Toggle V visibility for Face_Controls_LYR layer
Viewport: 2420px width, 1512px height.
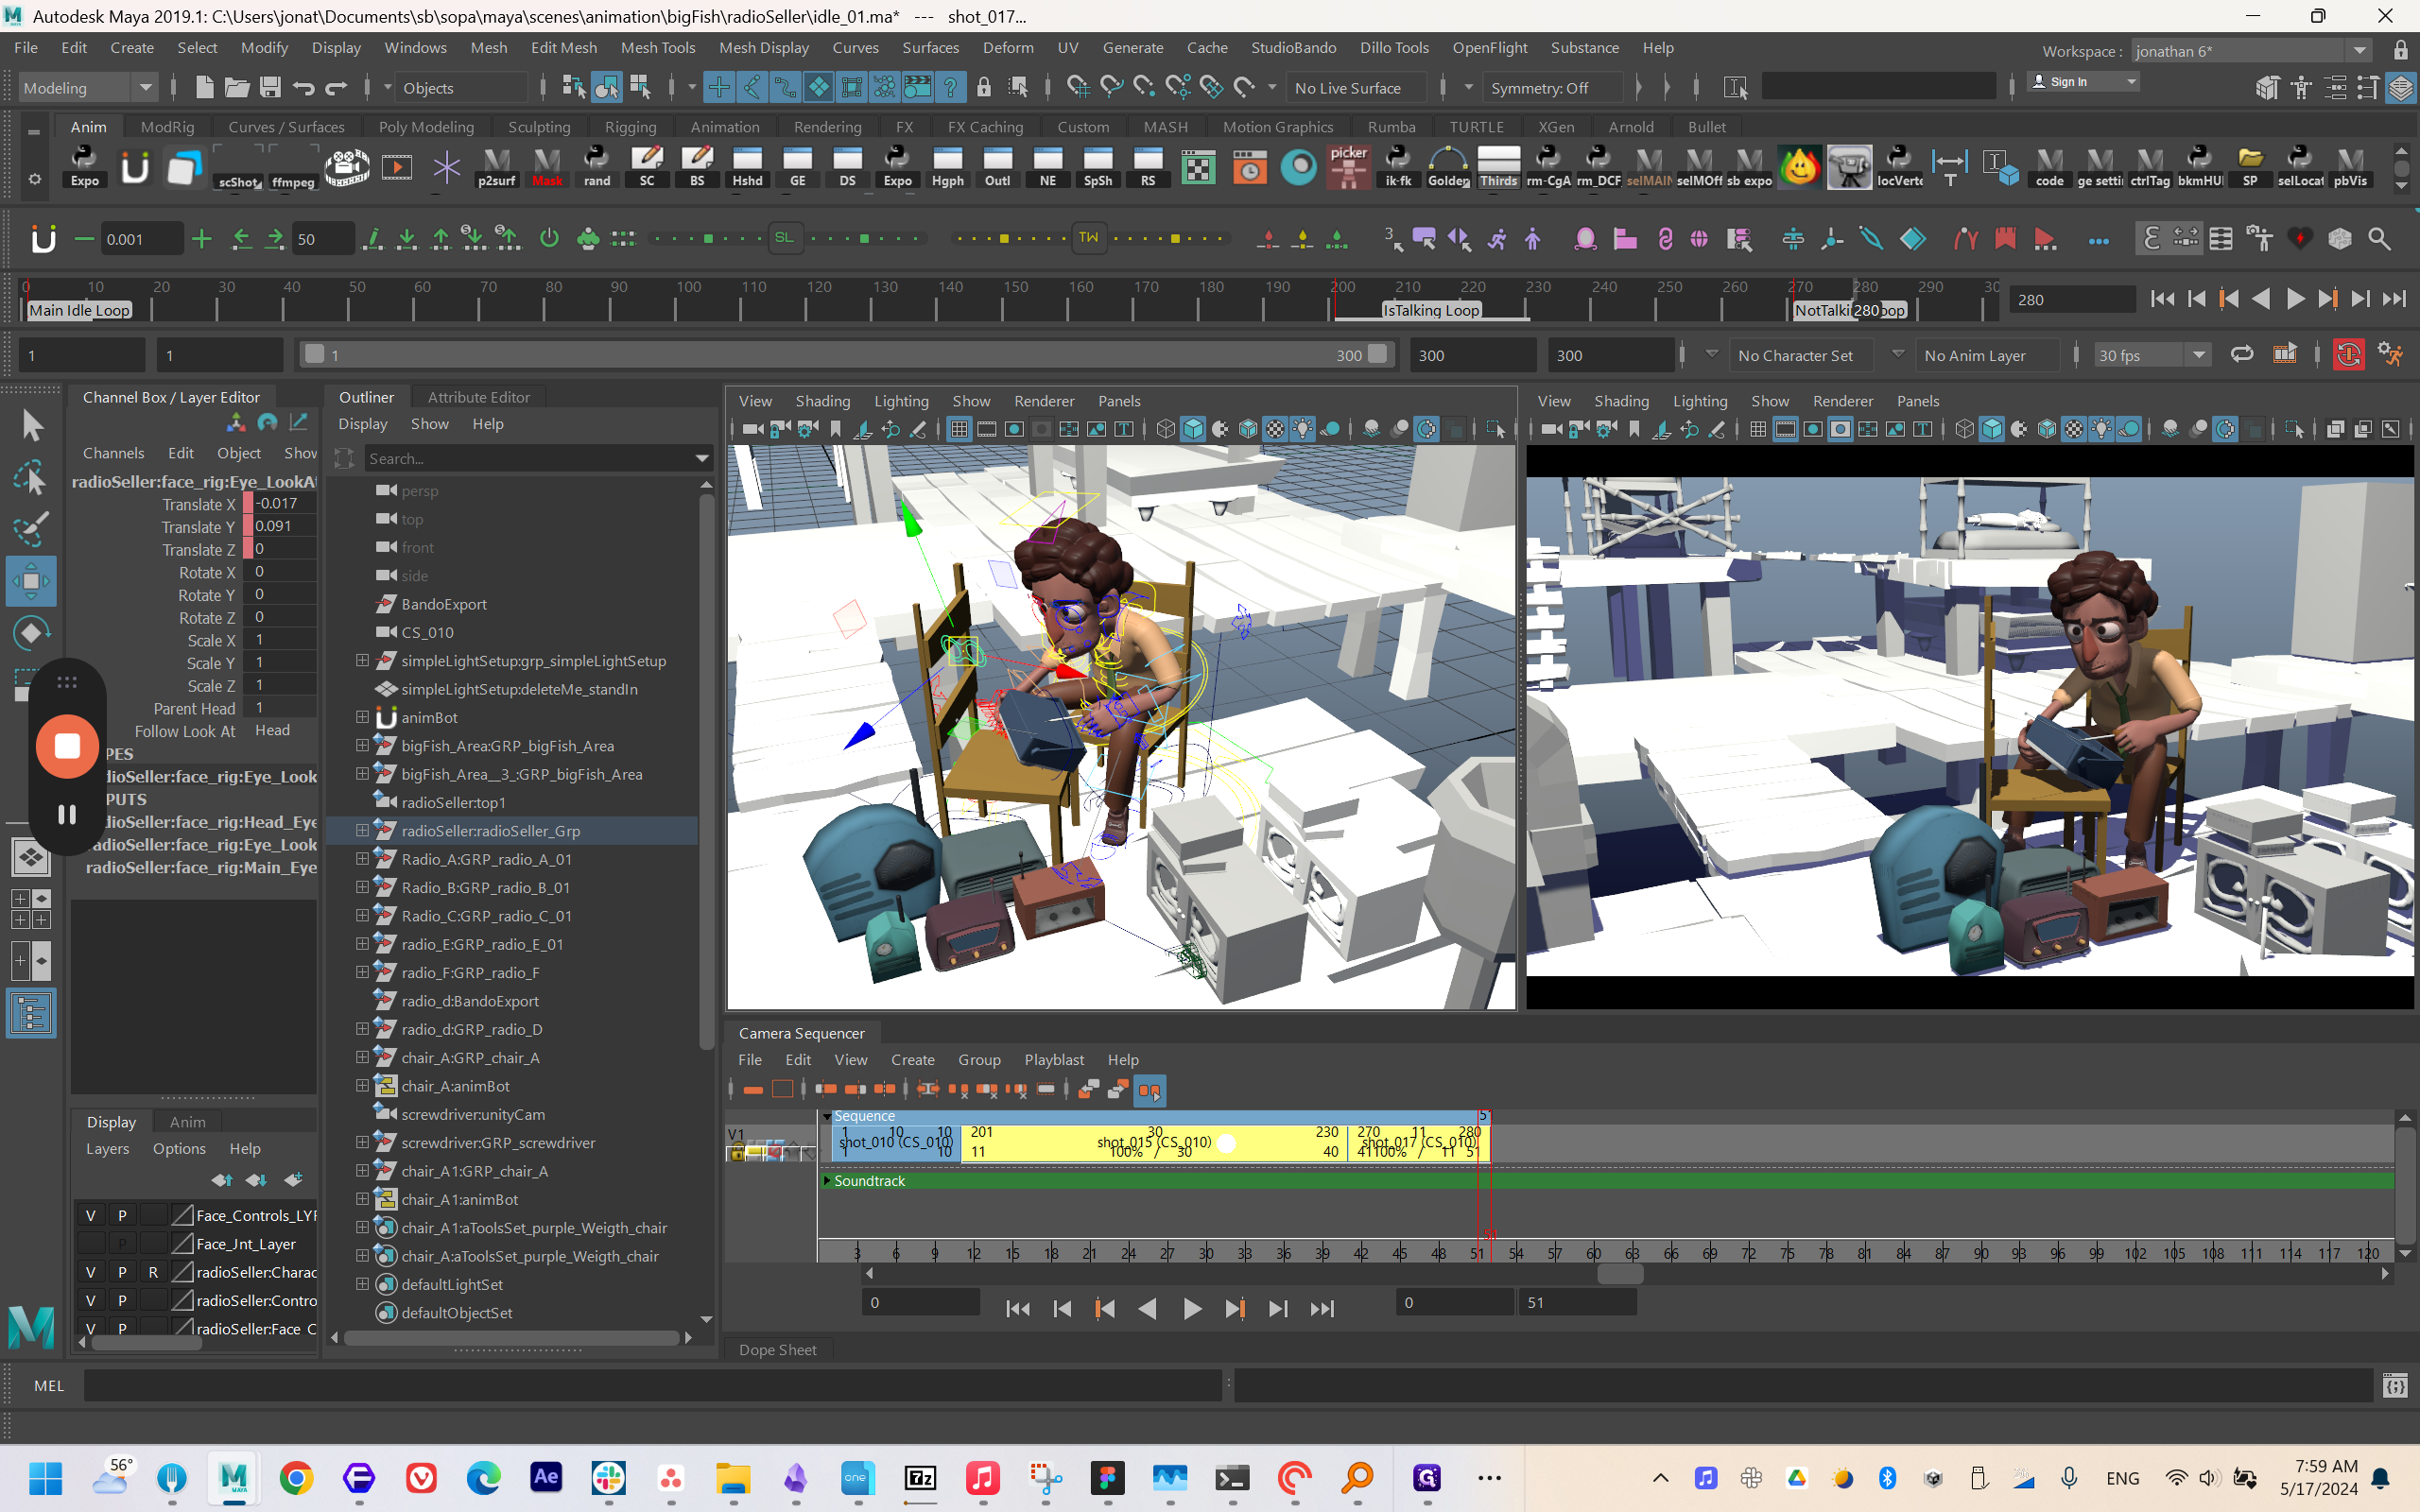tap(91, 1215)
